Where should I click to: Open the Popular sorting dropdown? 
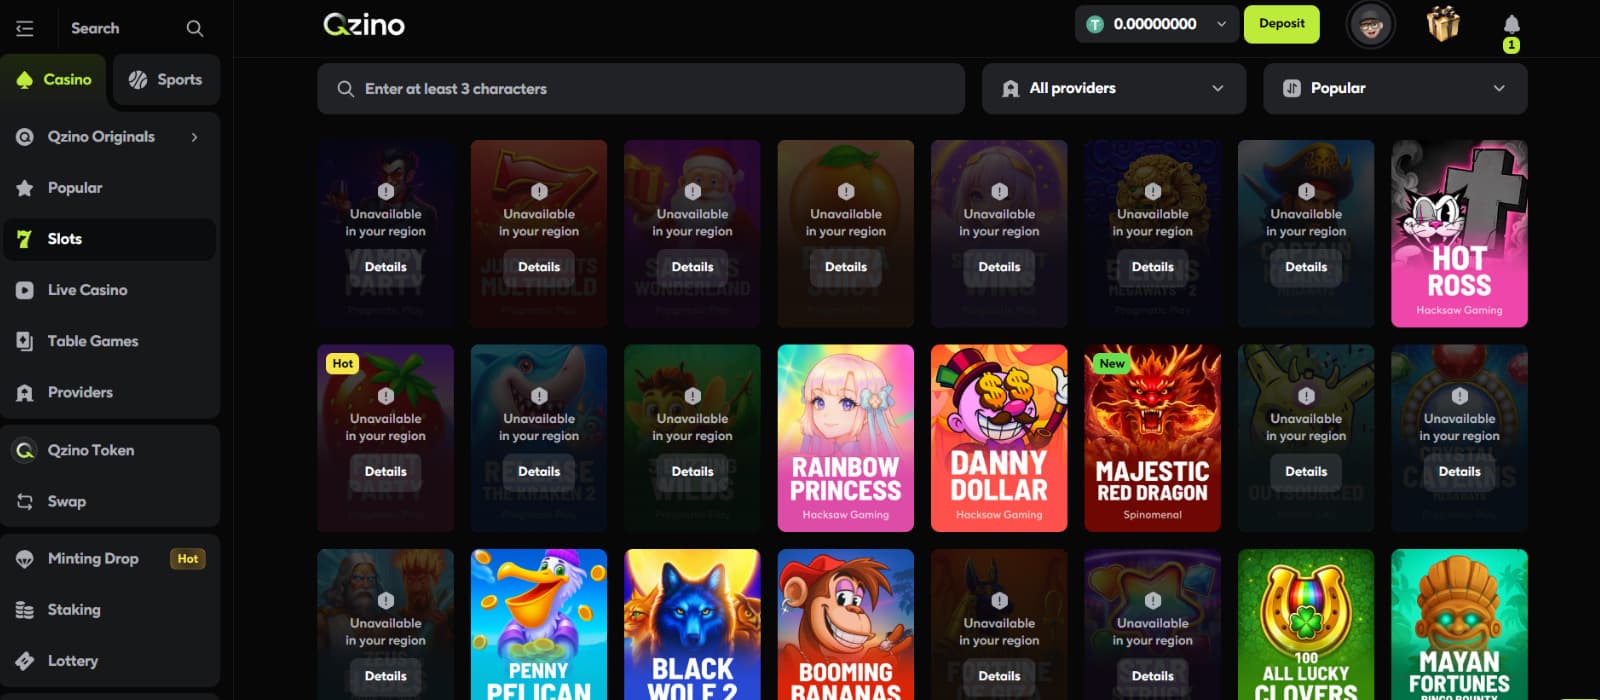point(1395,88)
